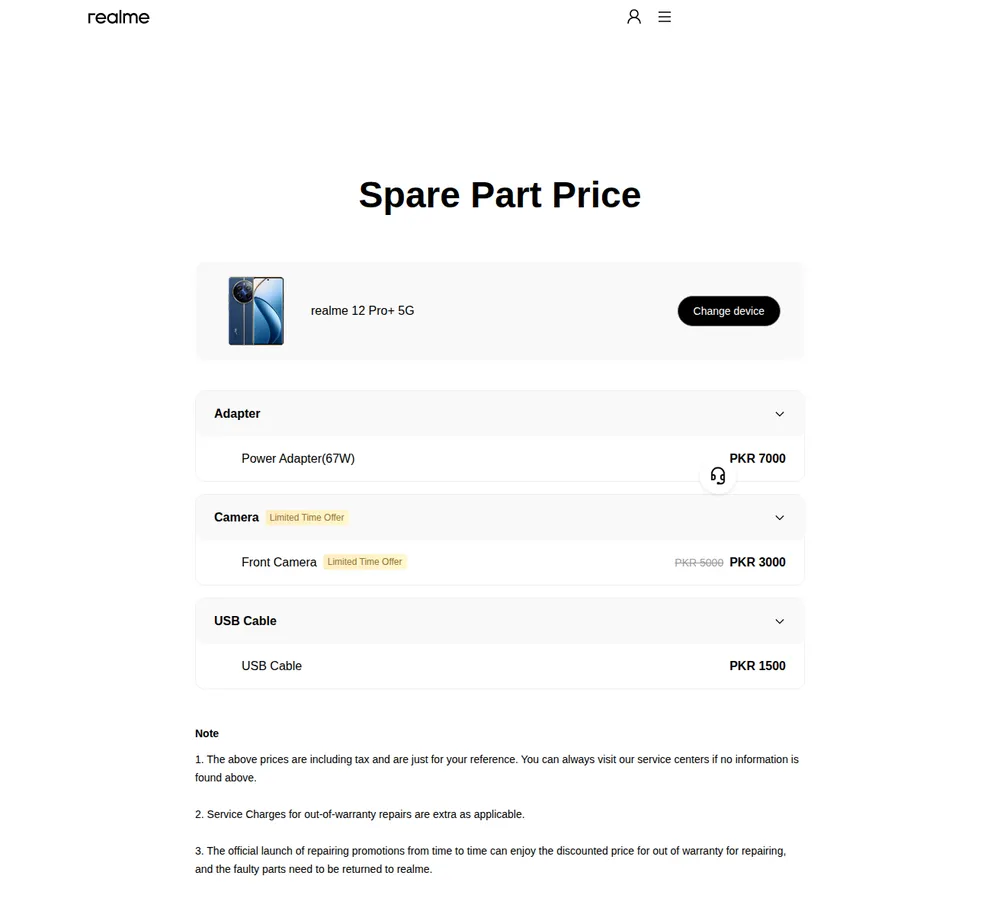Open the headset customer support icon
The width and height of the screenshot is (1000, 924).
tap(718, 476)
